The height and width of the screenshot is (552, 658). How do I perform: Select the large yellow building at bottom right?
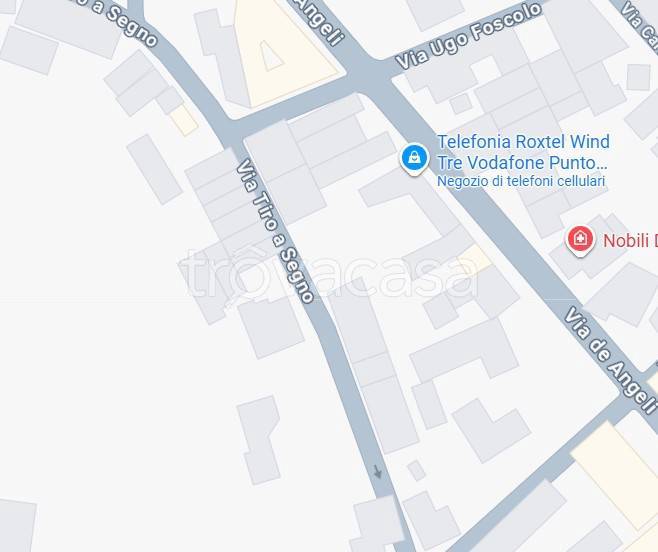click(617, 474)
